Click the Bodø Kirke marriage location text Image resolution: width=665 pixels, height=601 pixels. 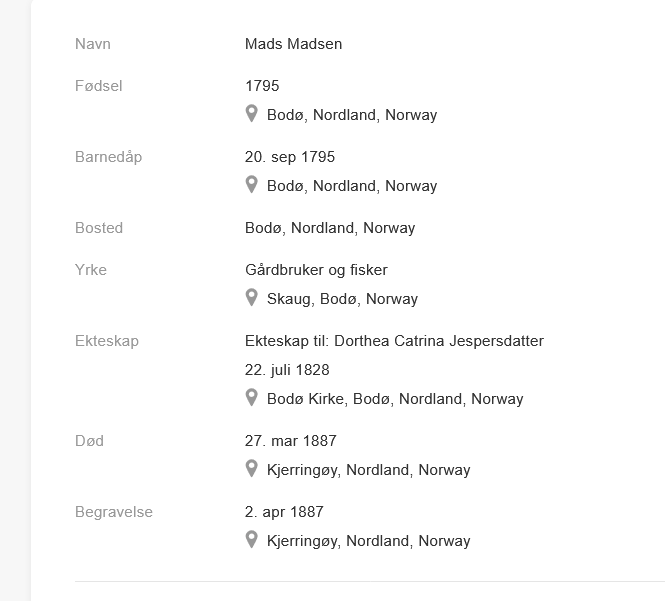(395, 399)
